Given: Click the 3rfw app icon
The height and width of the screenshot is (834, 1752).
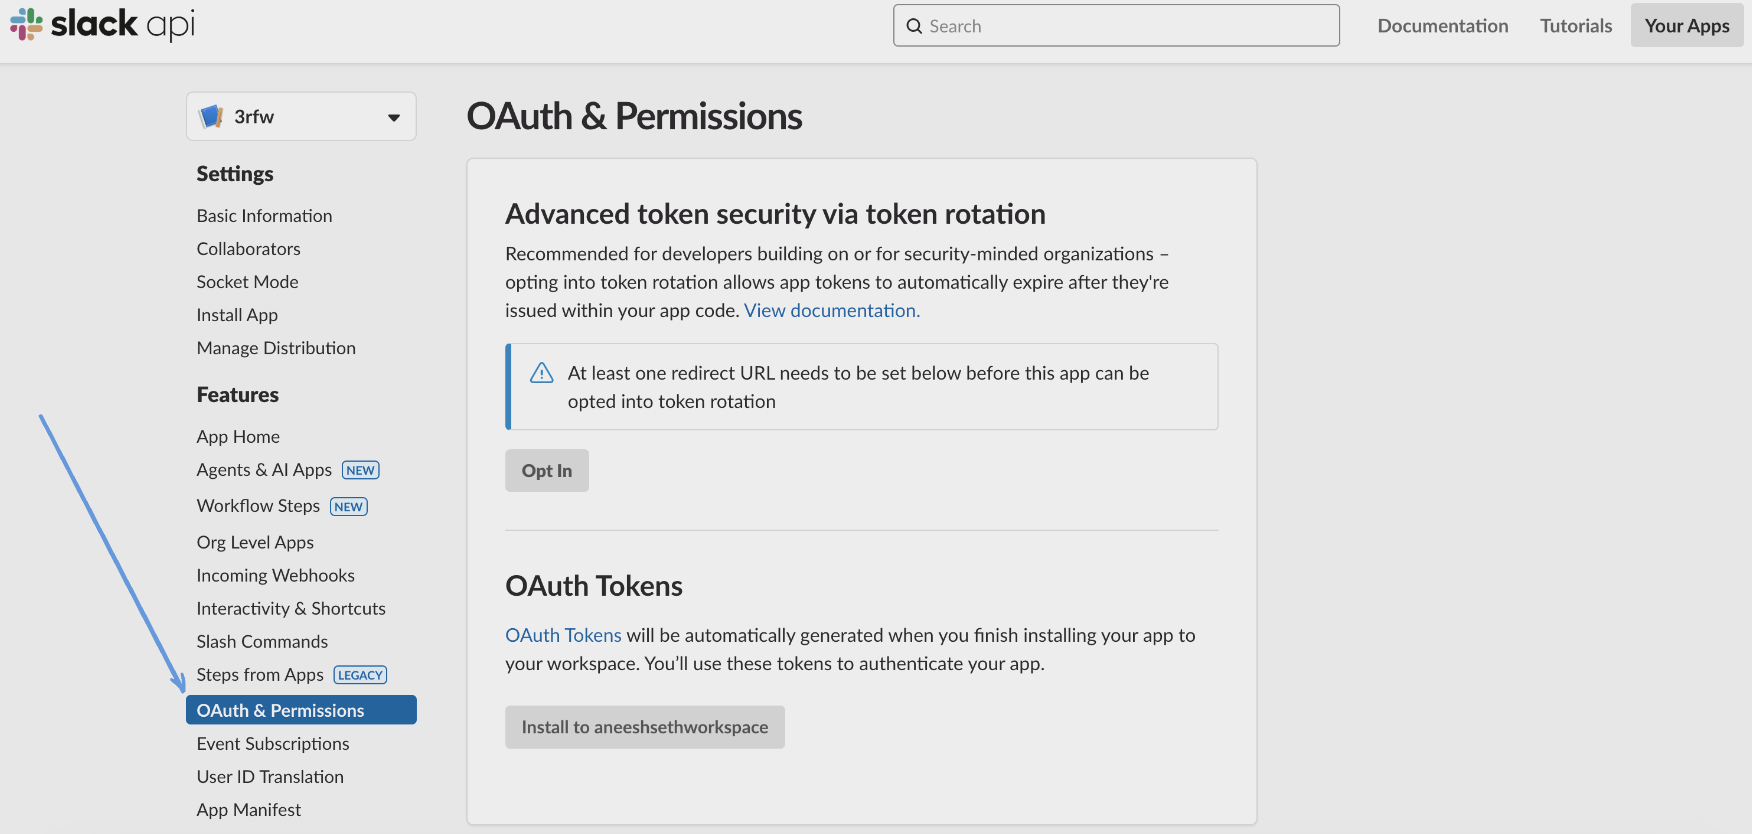Looking at the screenshot, I should pos(211,117).
